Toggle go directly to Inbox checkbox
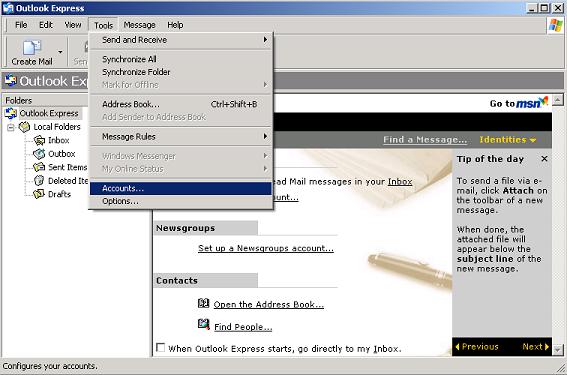This screenshot has width=567, height=375. (x=160, y=348)
